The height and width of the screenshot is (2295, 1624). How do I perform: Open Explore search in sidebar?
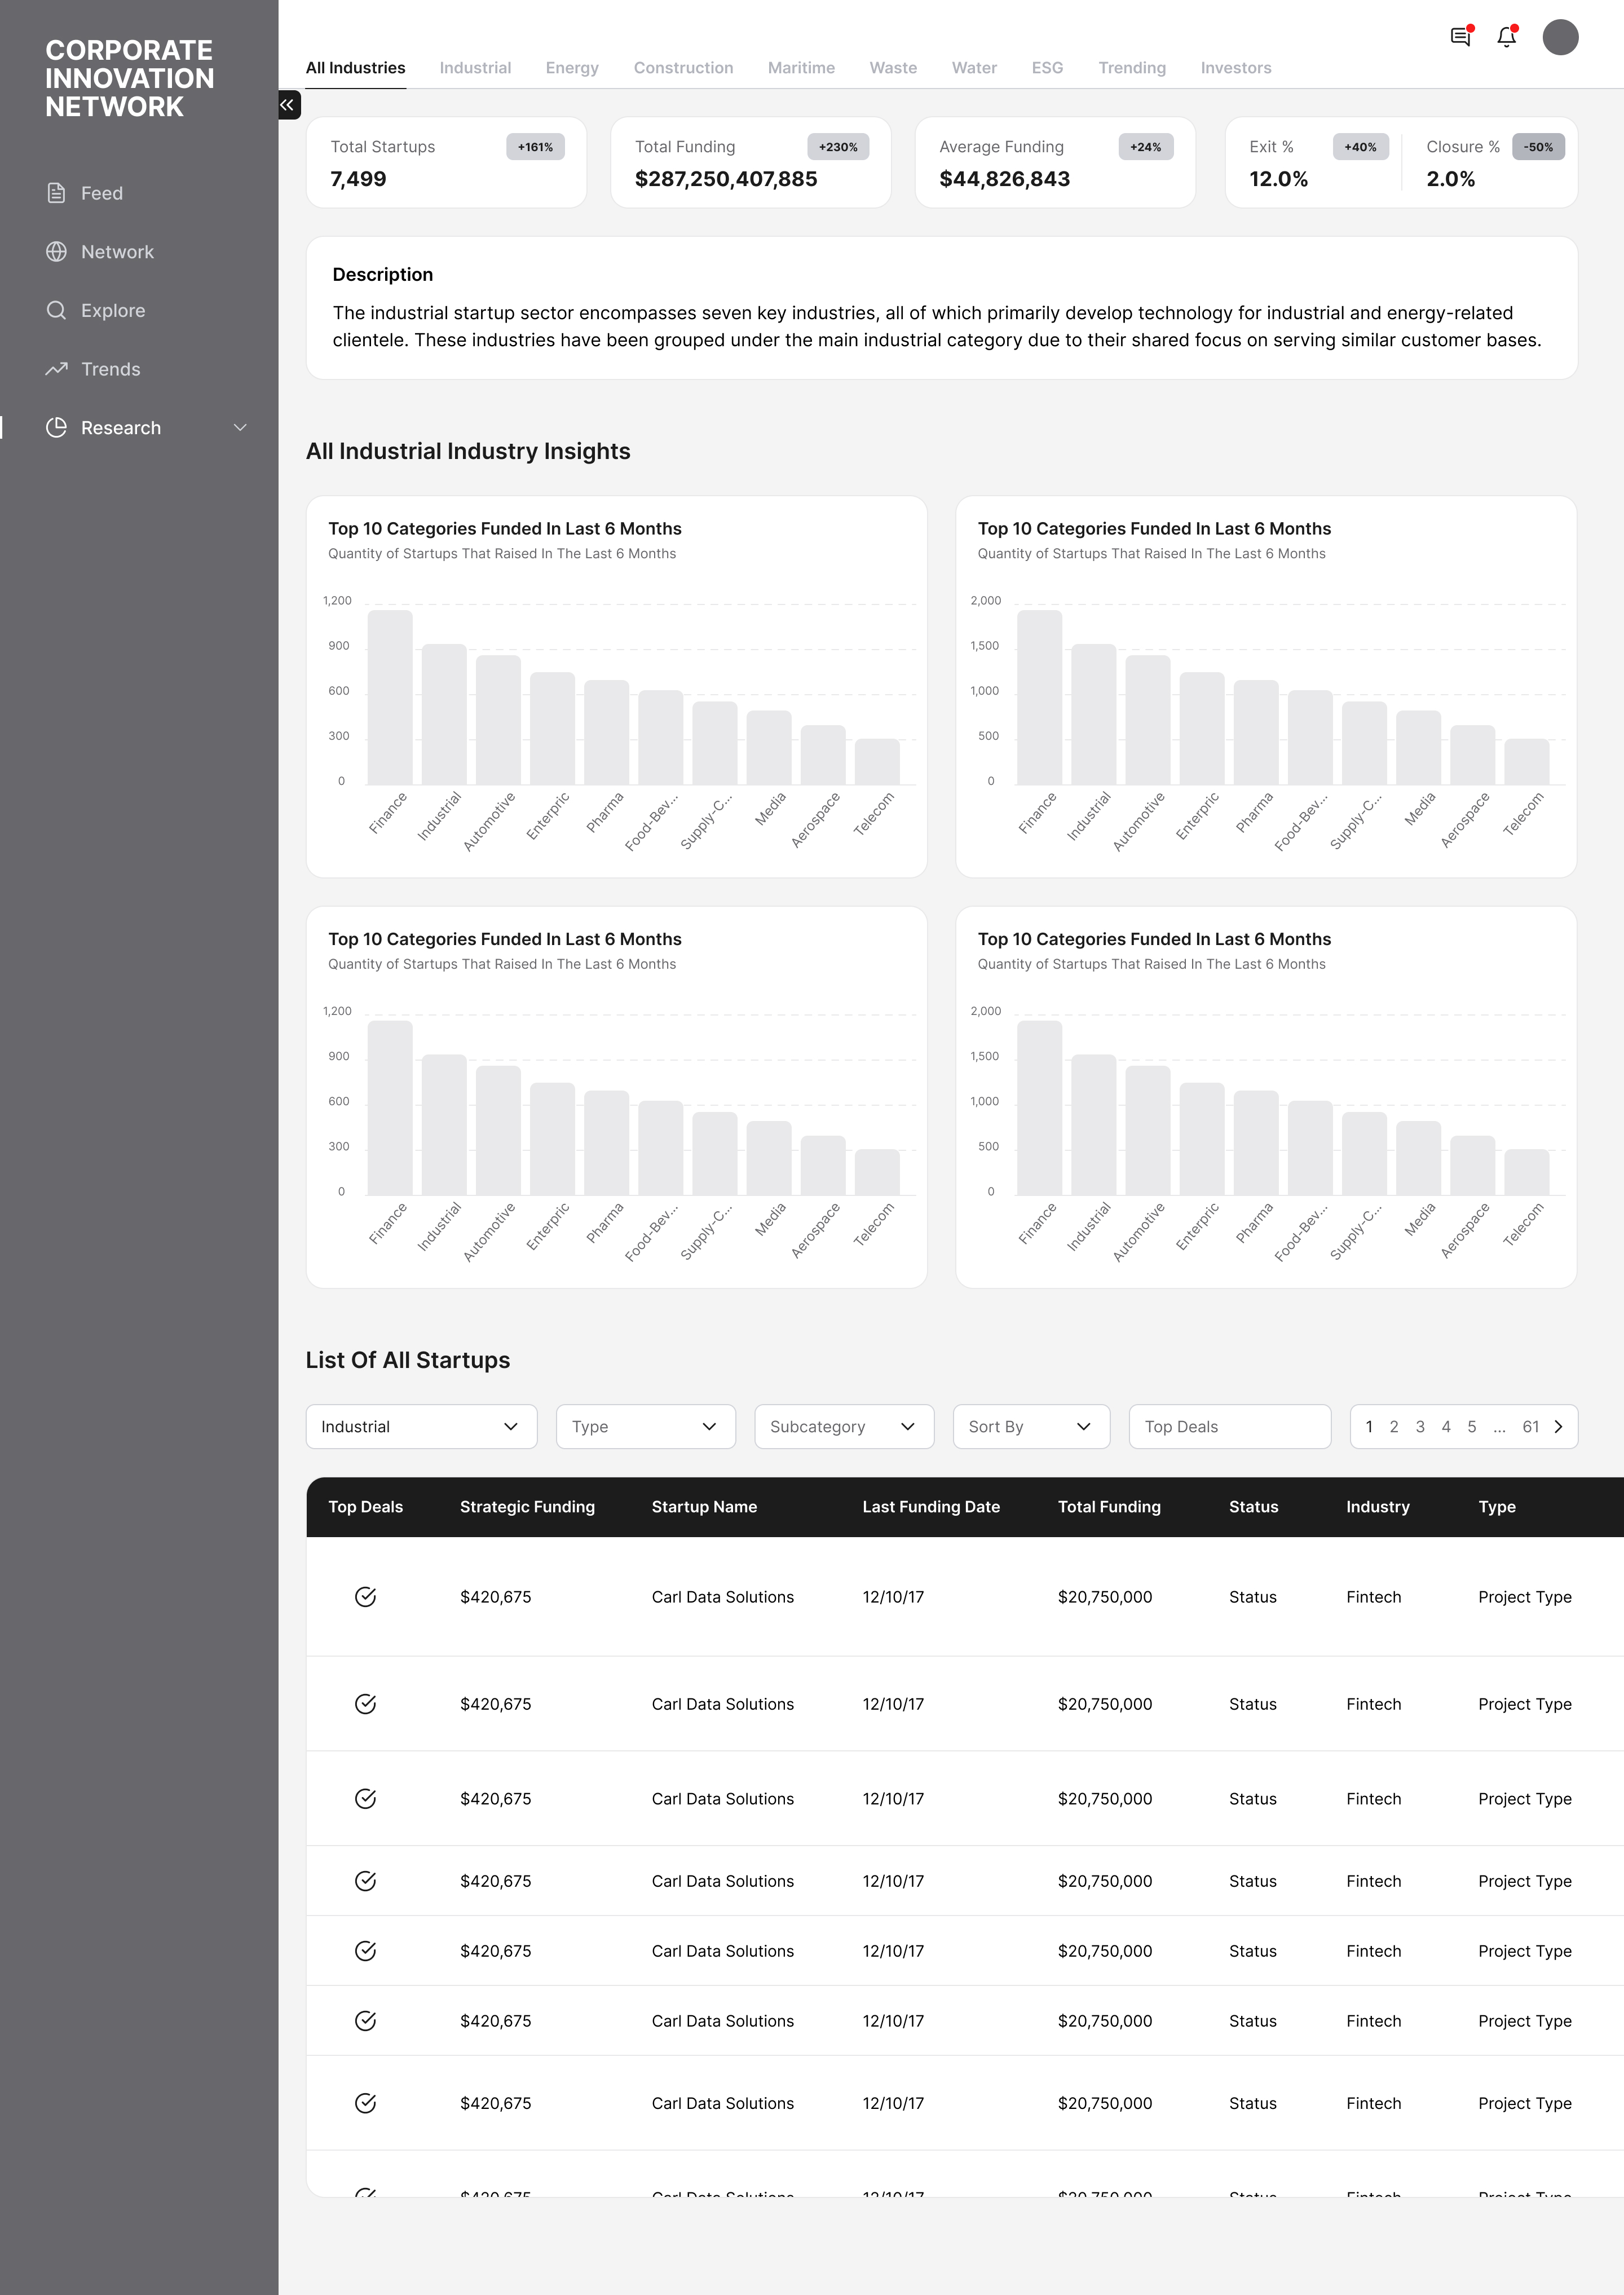[112, 311]
